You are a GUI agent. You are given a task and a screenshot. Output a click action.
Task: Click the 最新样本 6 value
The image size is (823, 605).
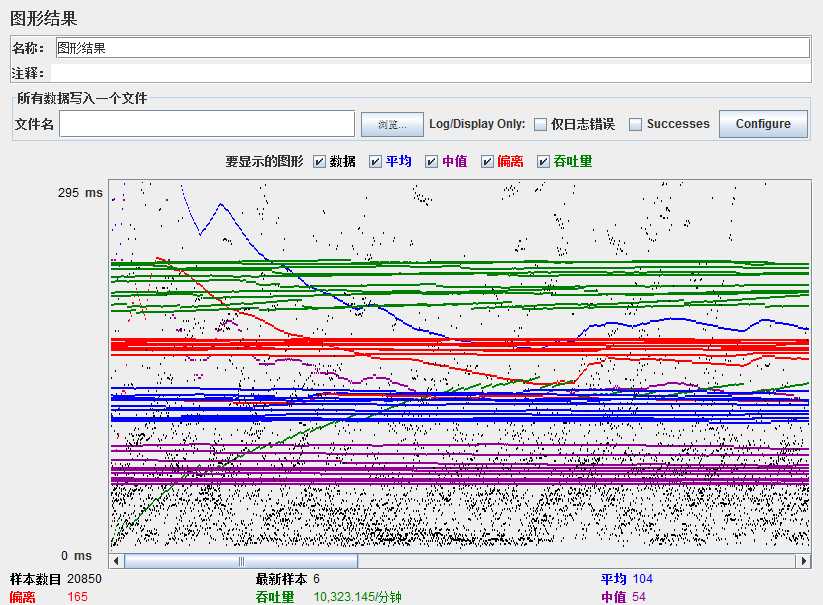tap(316, 579)
